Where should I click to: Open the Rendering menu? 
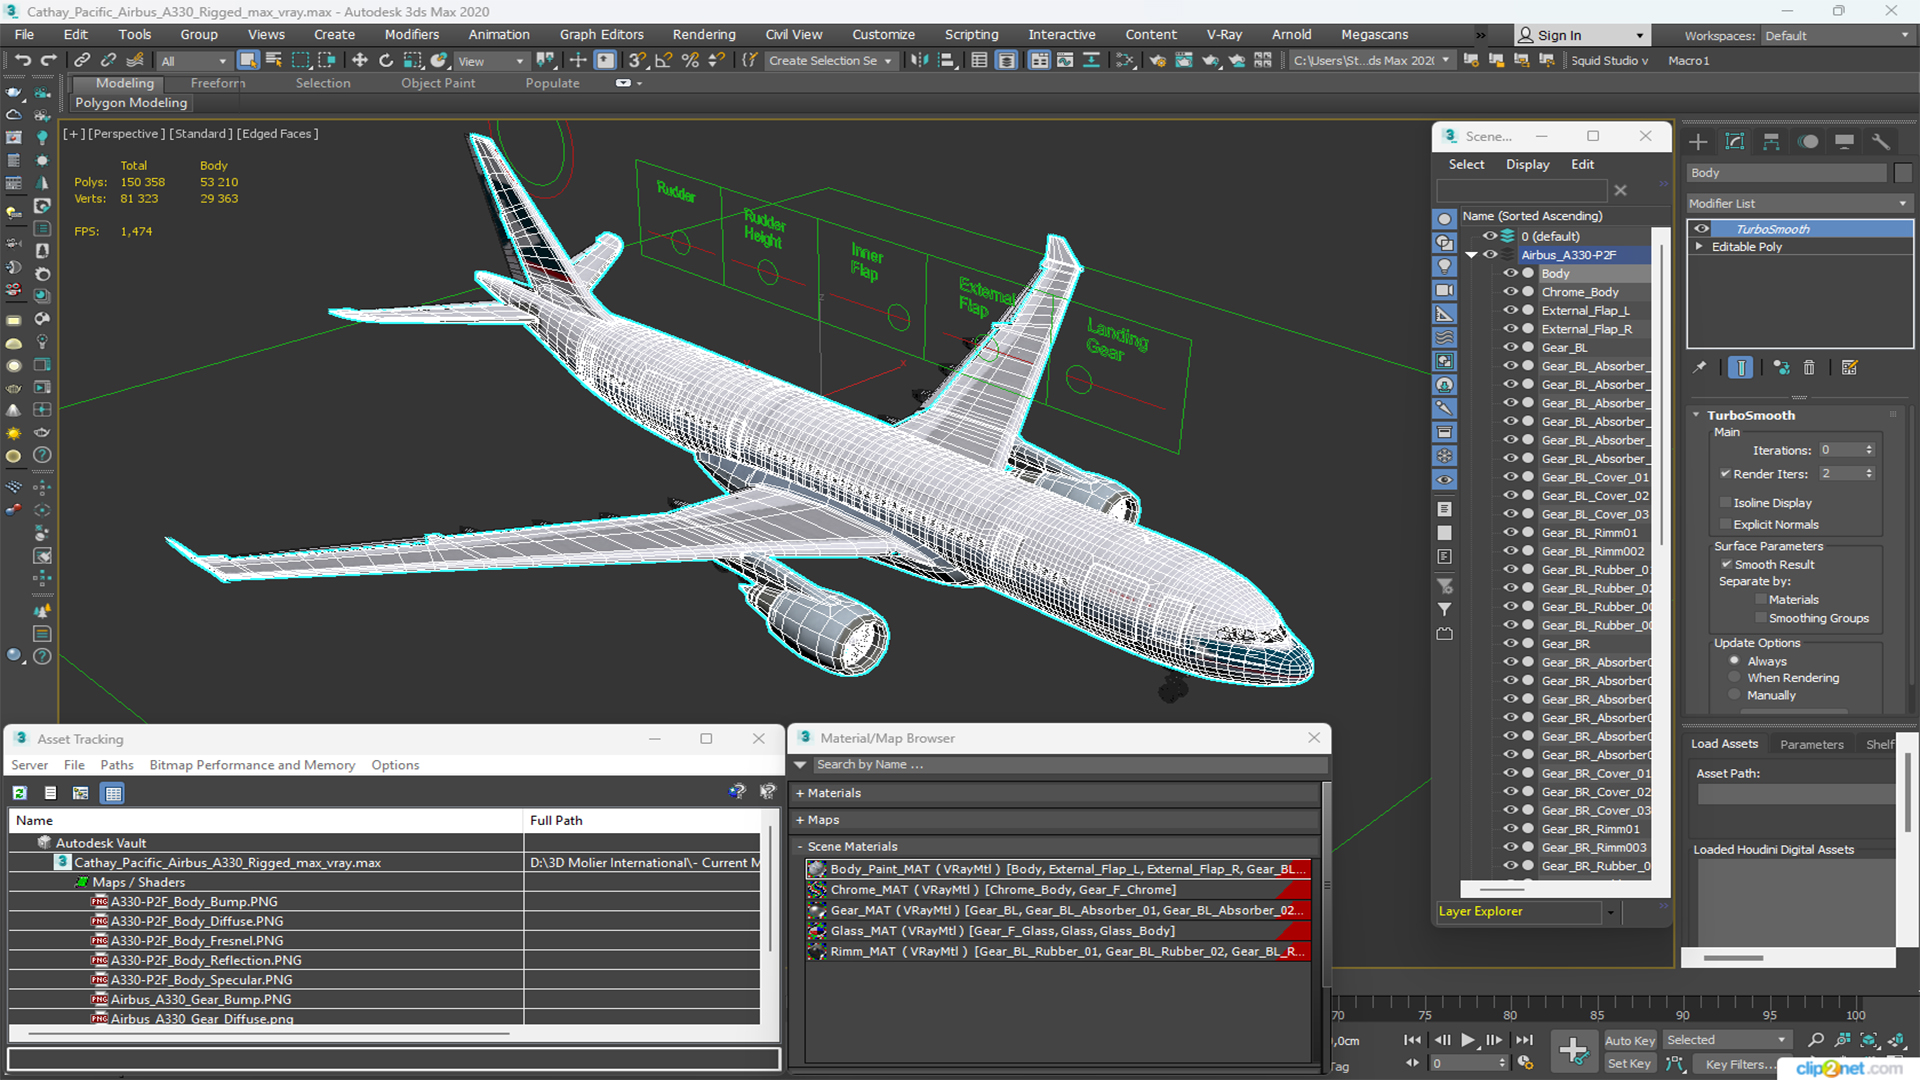coord(703,34)
